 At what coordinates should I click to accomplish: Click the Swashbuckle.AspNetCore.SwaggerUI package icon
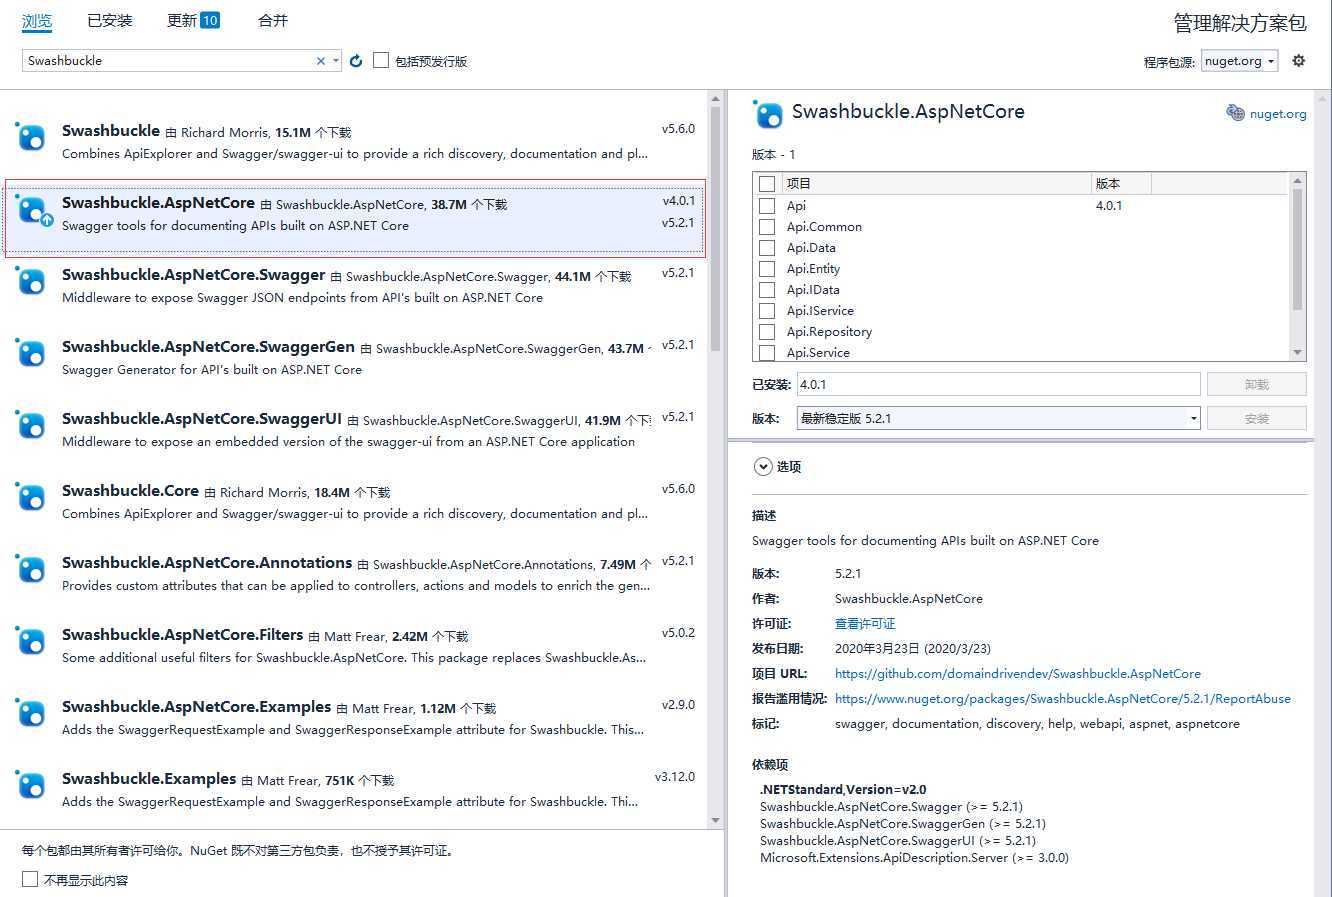coord(31,424)
